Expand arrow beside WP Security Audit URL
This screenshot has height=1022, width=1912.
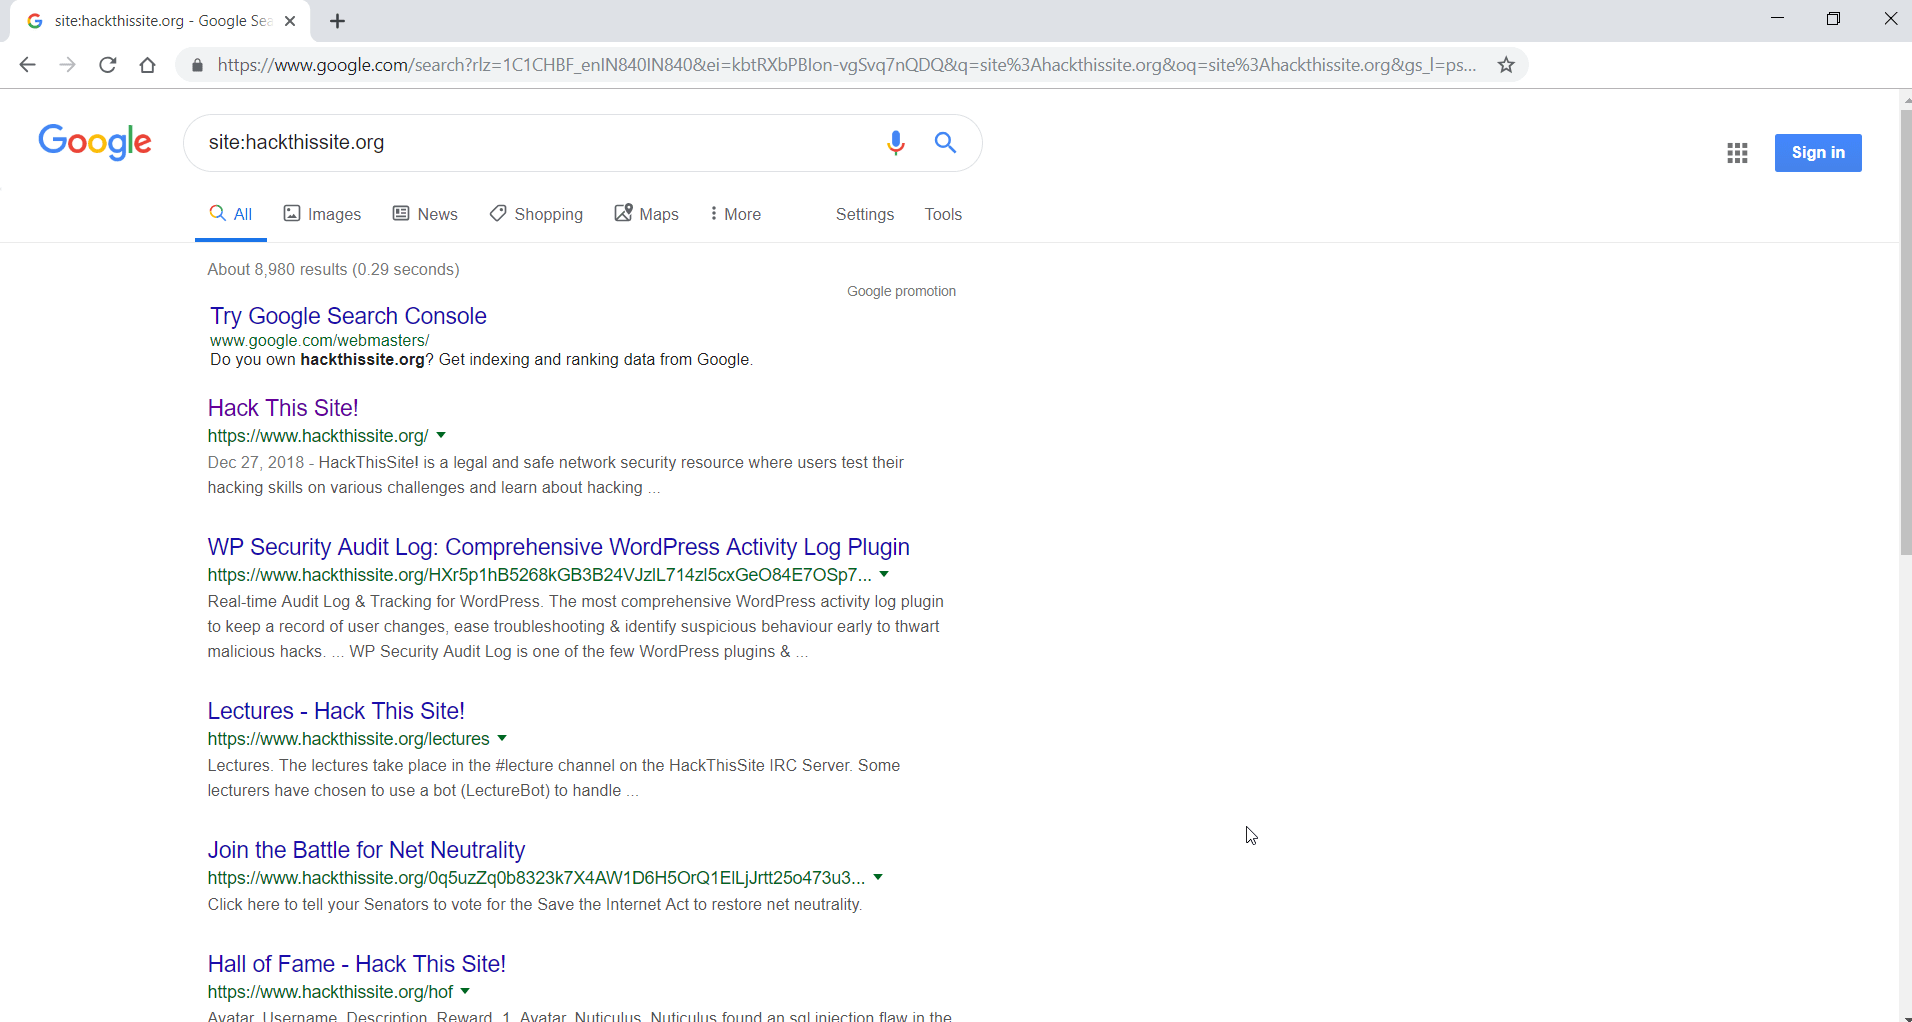(884, 575)
